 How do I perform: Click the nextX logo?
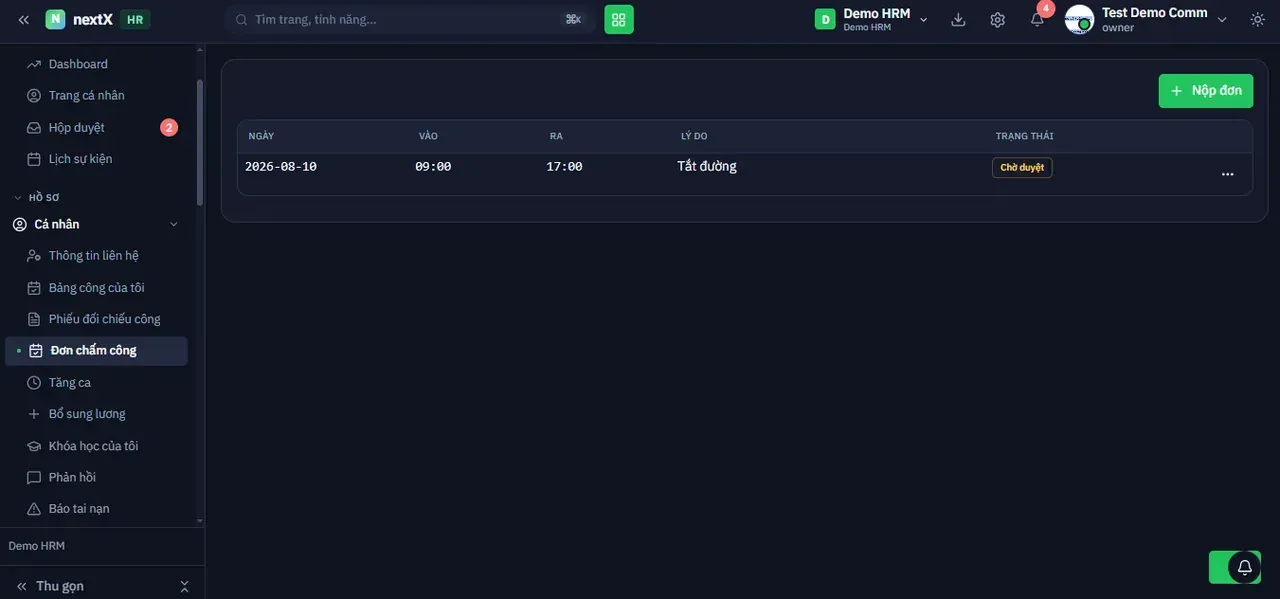(80, 20)
